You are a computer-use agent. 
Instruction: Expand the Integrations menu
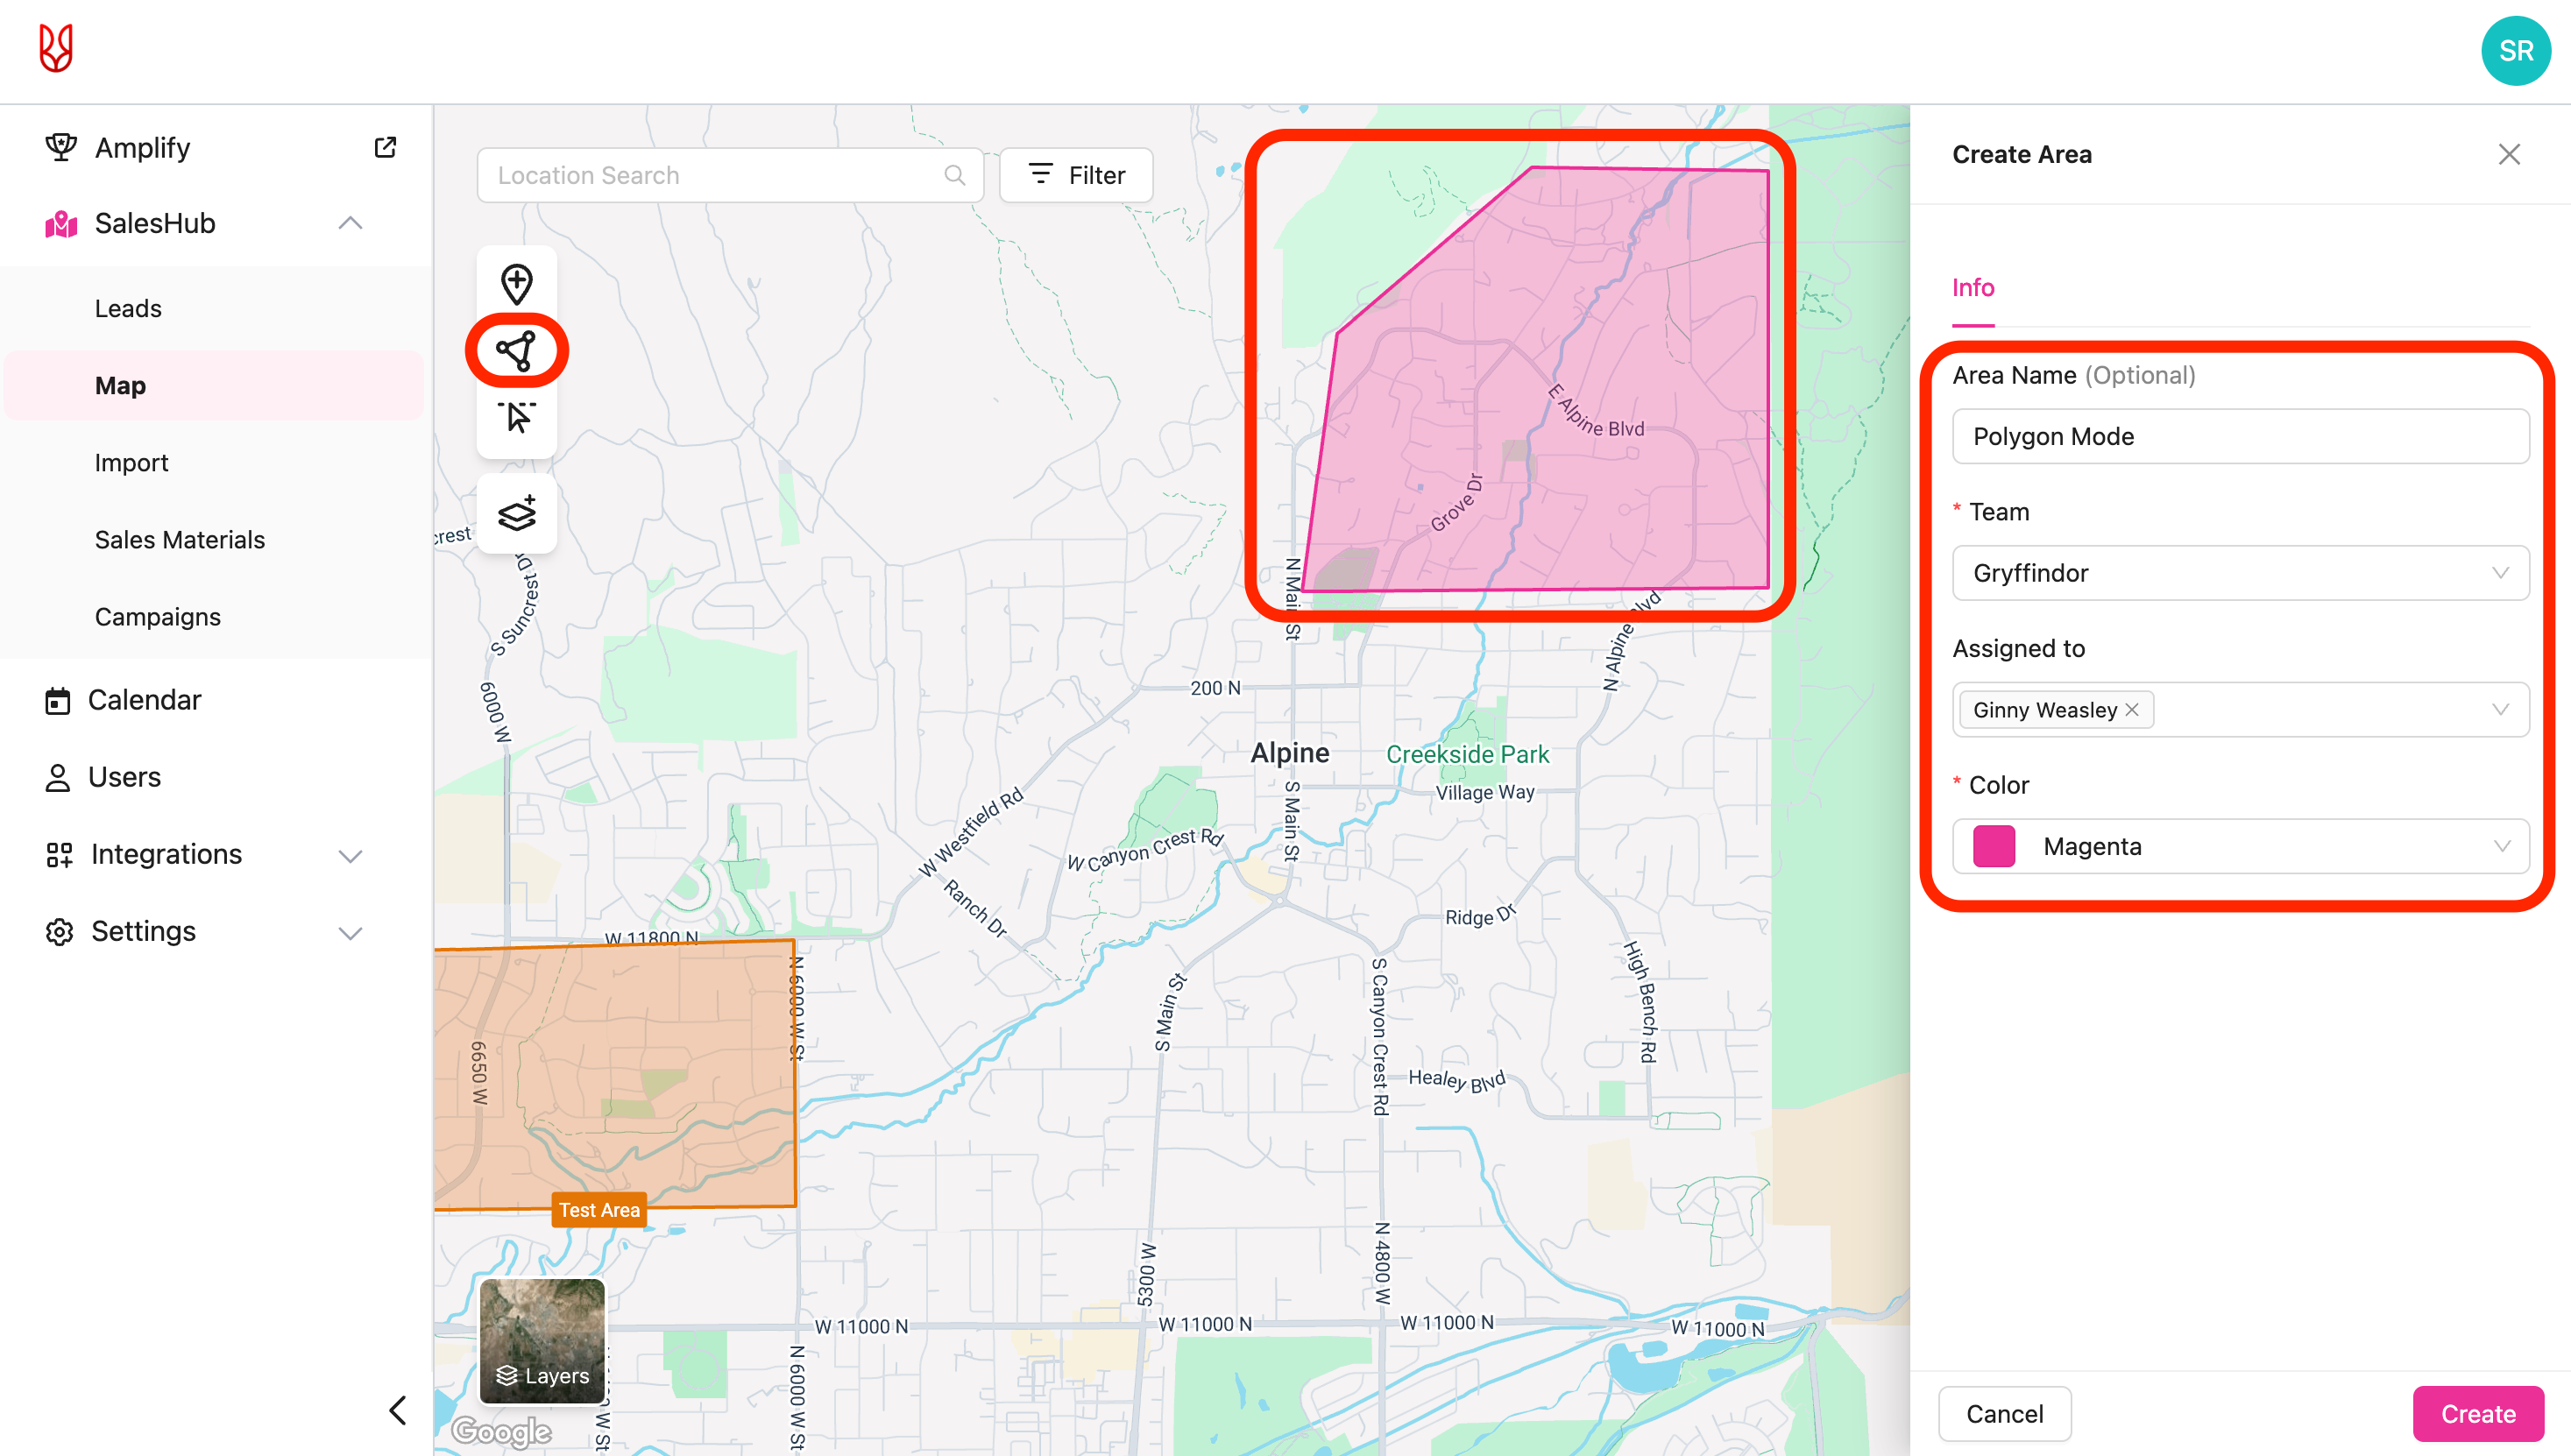(349, 855)
